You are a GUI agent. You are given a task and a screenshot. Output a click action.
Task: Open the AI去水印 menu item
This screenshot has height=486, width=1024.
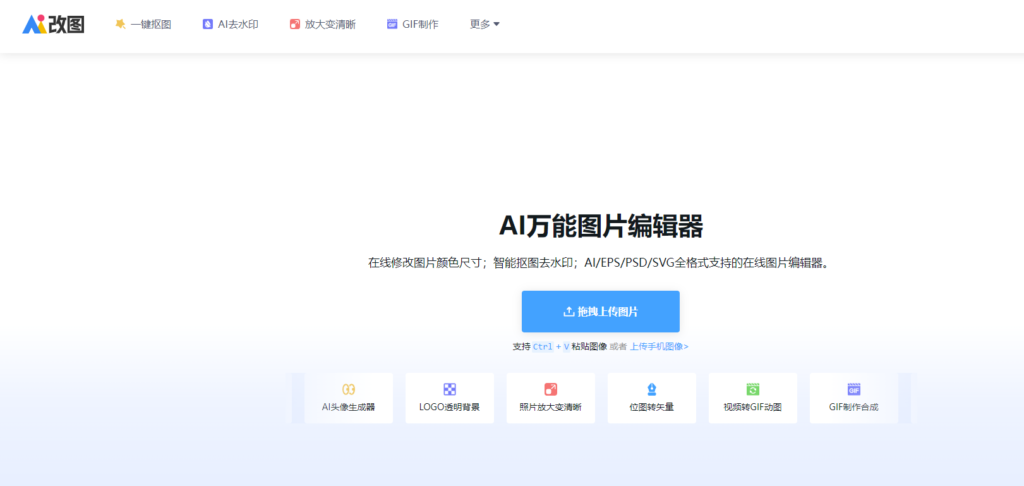coord(231,24)
